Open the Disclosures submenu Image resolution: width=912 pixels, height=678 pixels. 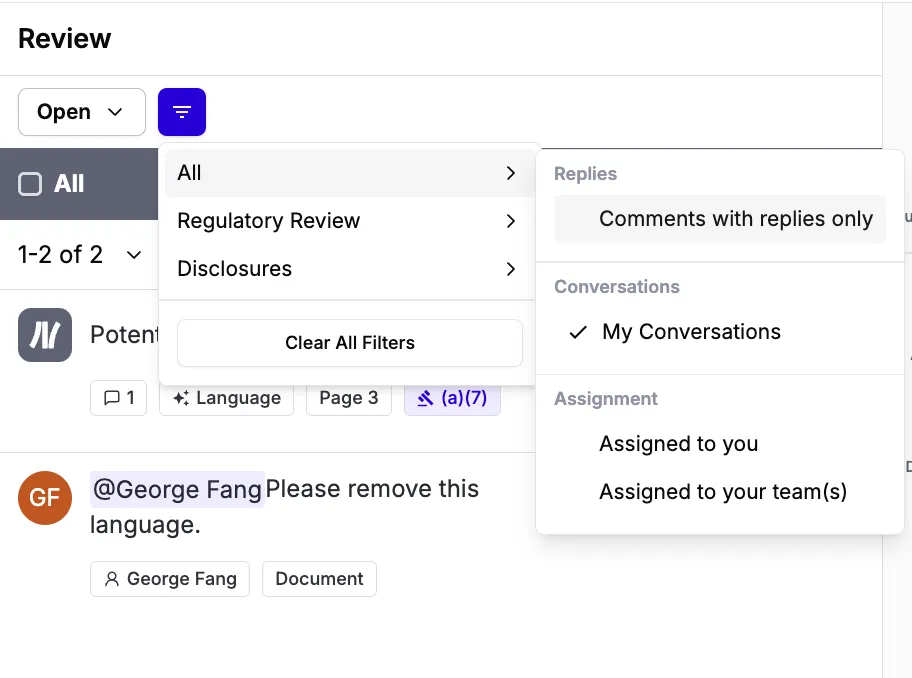point(349,269)
